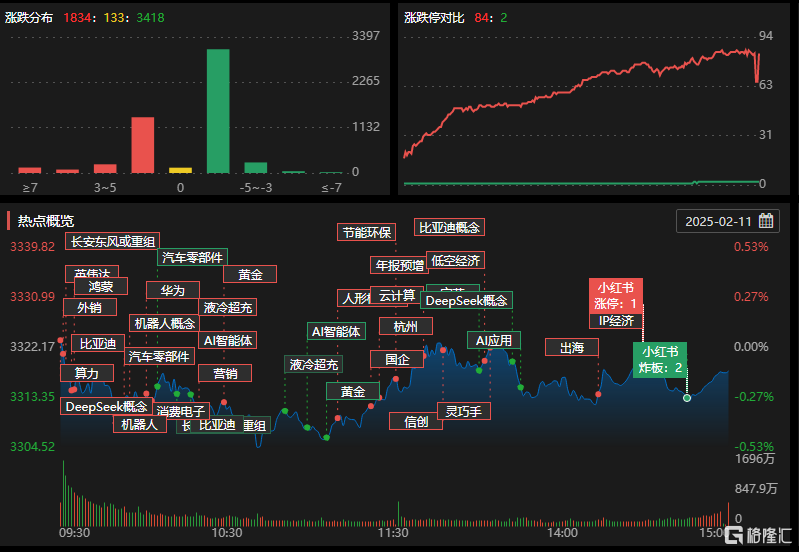Click the red bar above 3~5
Image resolution: width=799 pixels, height=552 pixels.
click(105, 169)
